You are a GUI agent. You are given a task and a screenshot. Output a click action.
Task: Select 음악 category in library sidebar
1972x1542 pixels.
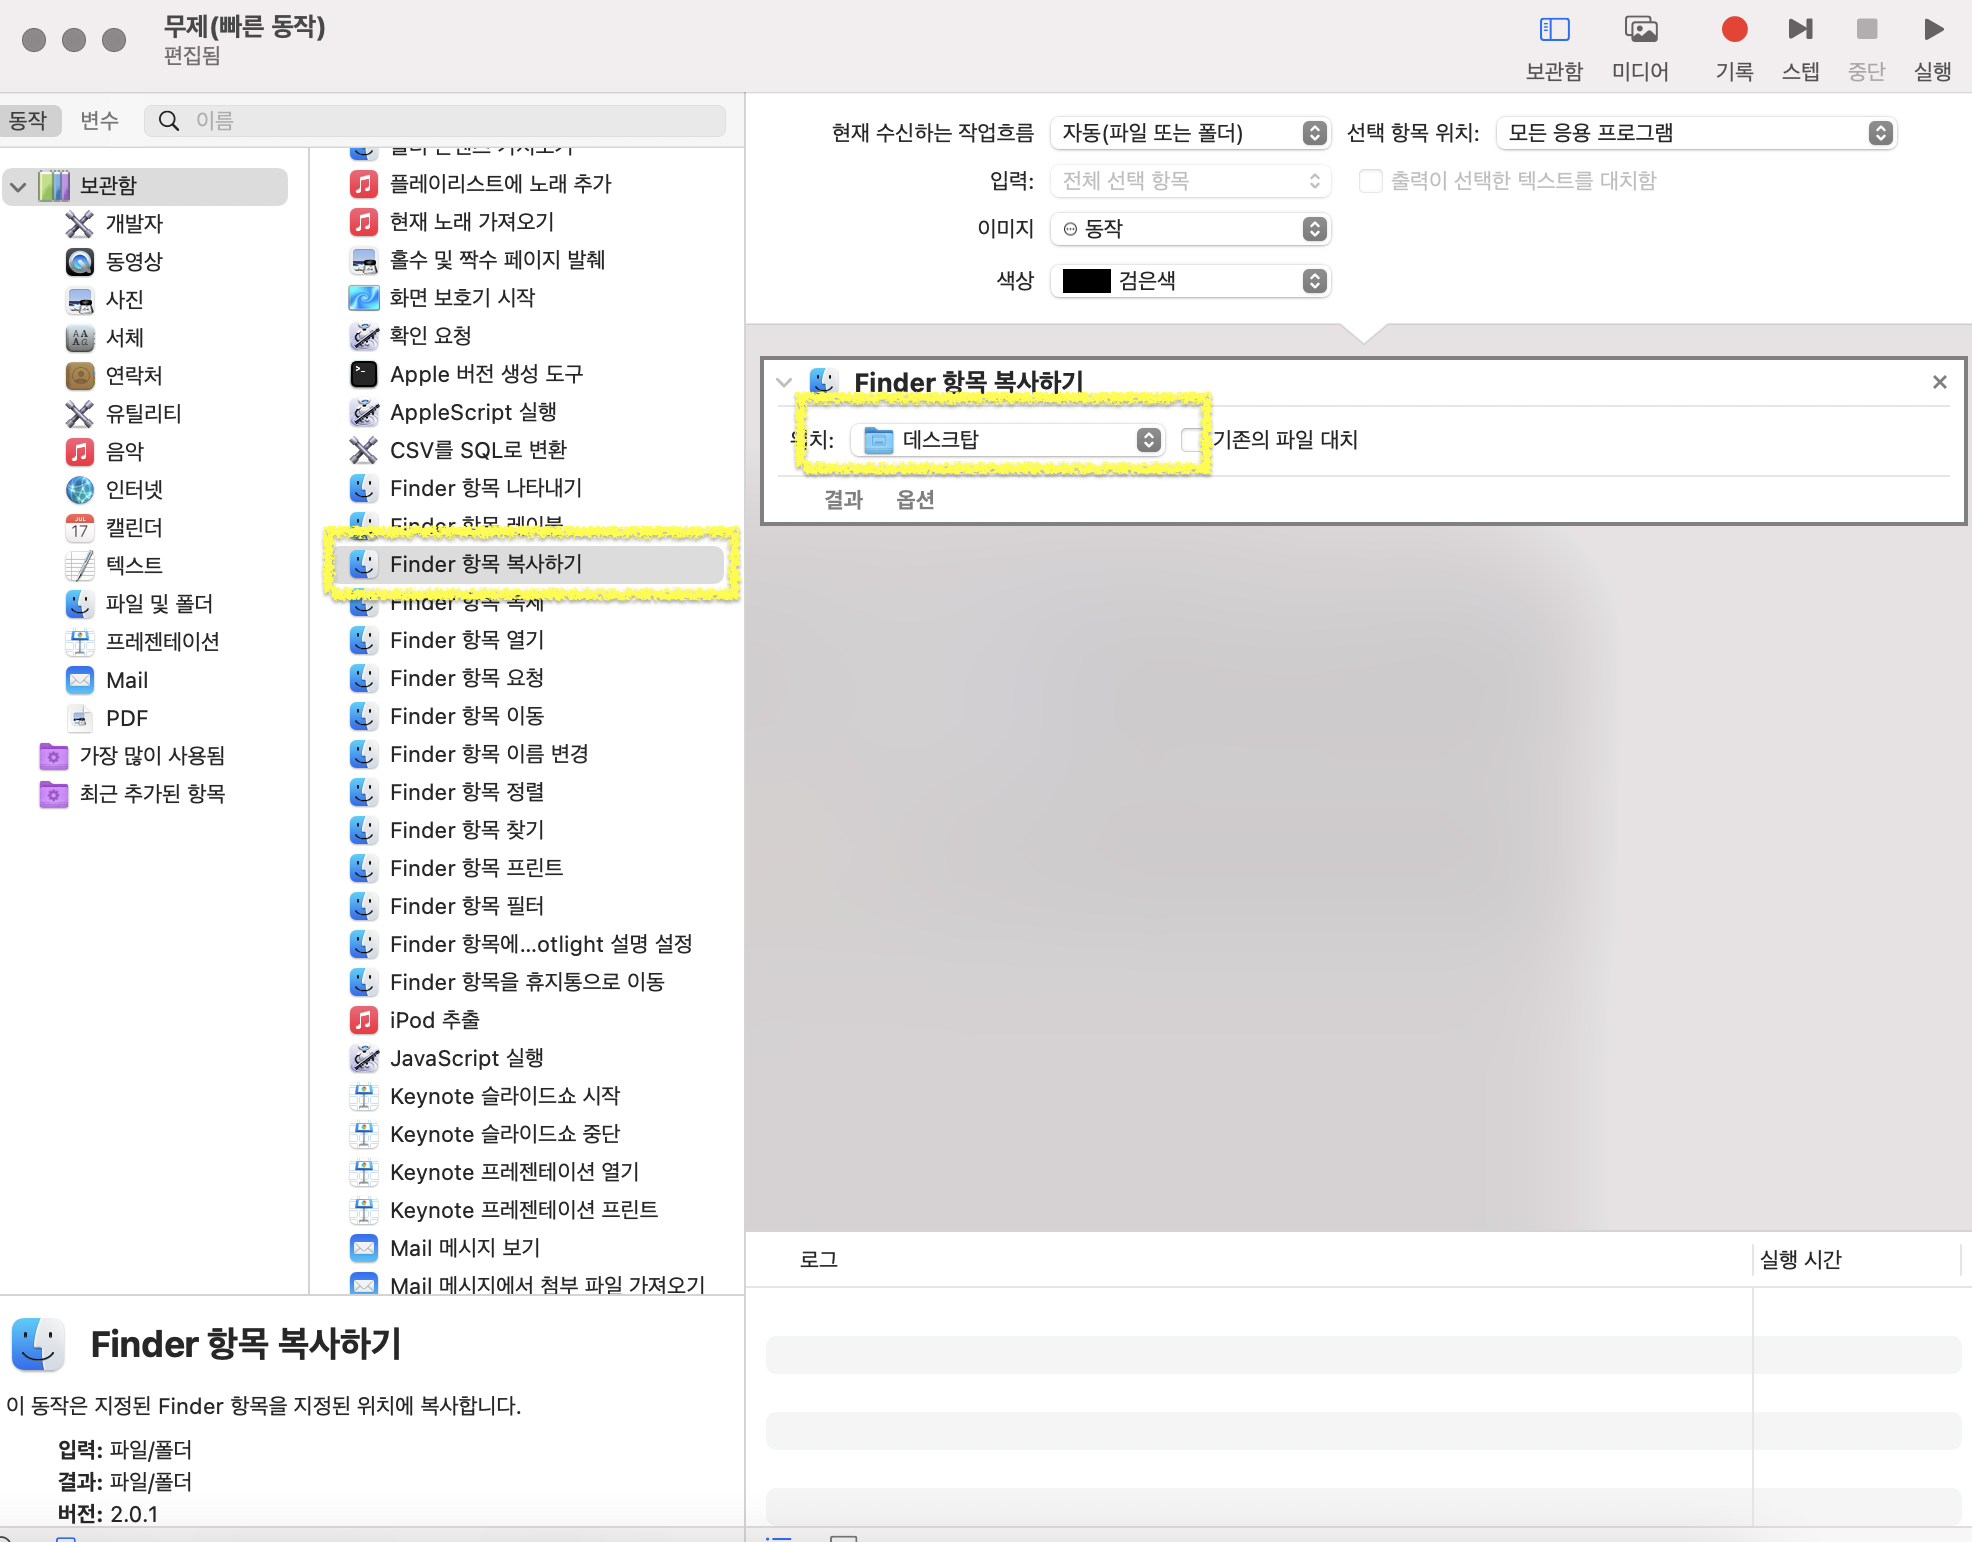coord(124,451)
